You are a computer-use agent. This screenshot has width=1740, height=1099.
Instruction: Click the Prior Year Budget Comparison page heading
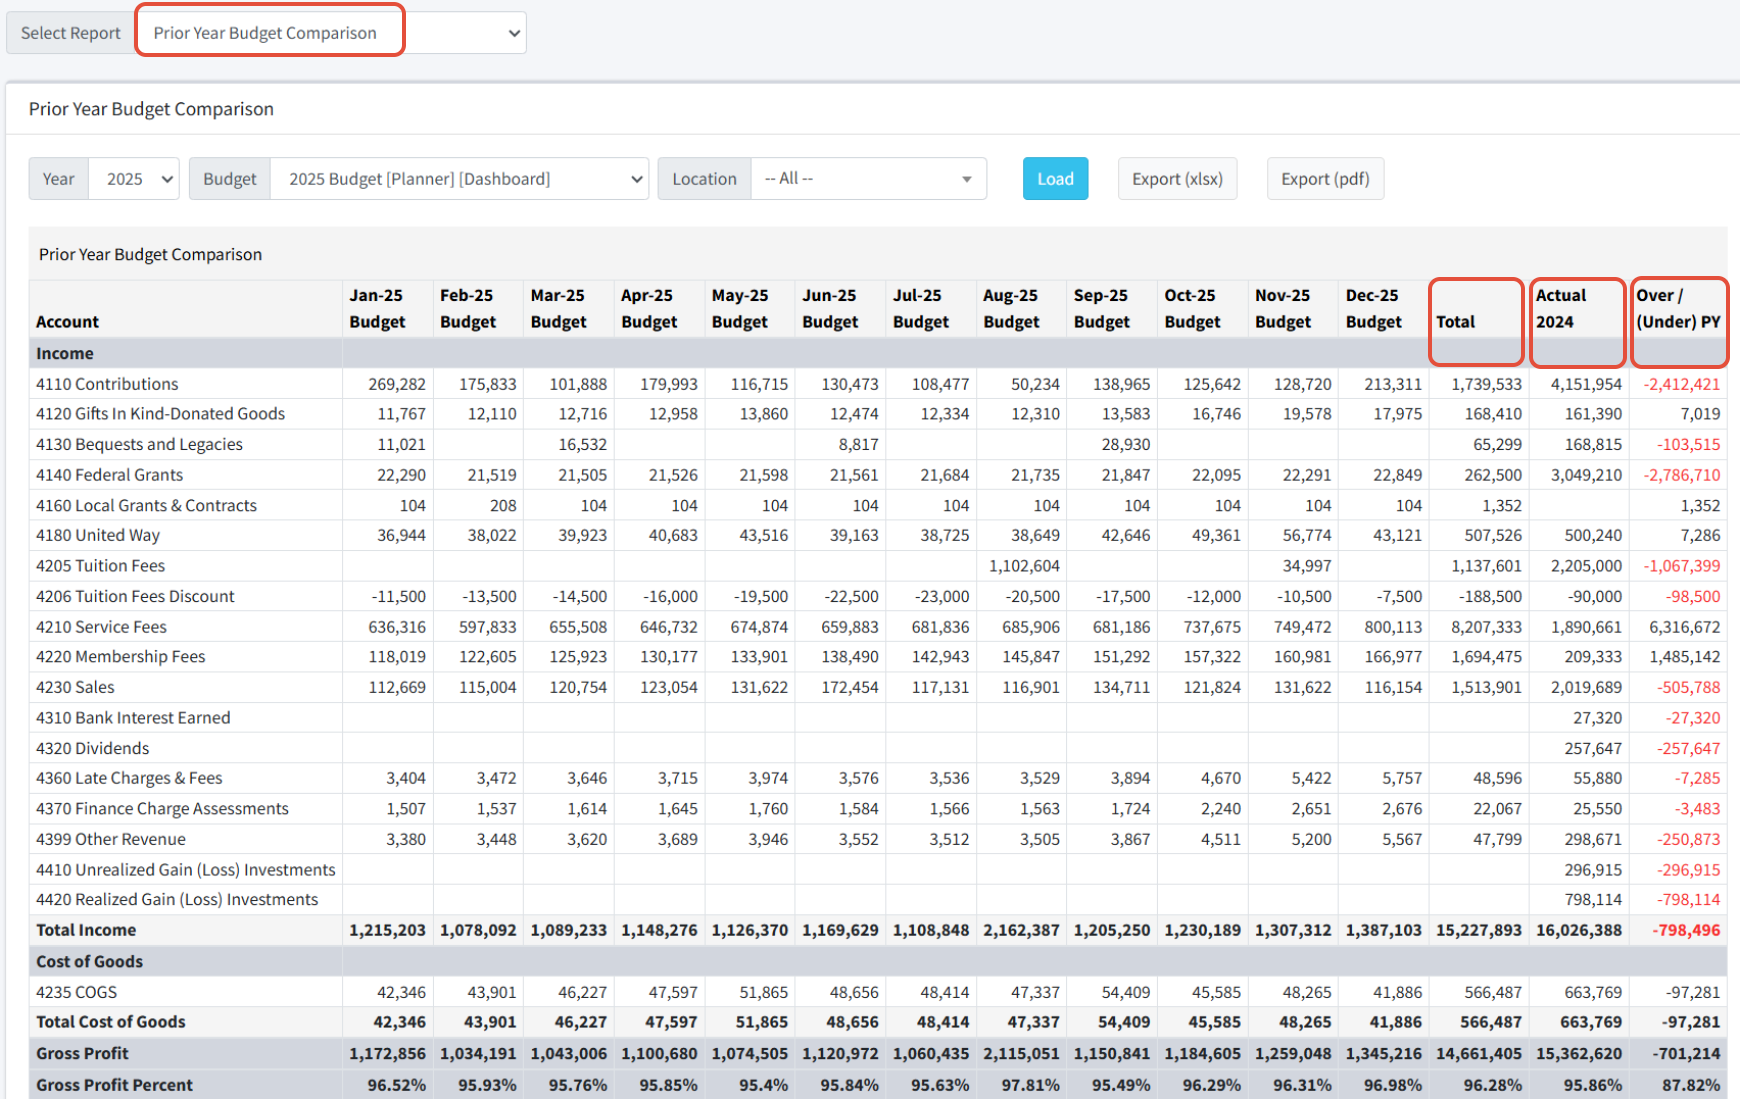pyautogui.click(x=151, y=109)
